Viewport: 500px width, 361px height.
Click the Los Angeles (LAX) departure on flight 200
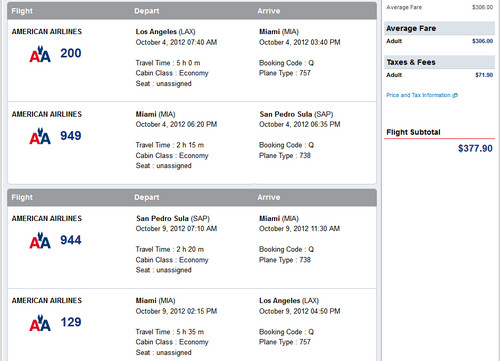click(165, 32)
